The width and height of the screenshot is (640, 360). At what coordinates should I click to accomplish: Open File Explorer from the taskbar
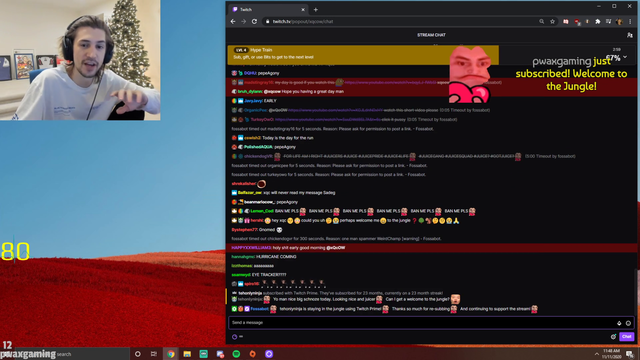187,354
